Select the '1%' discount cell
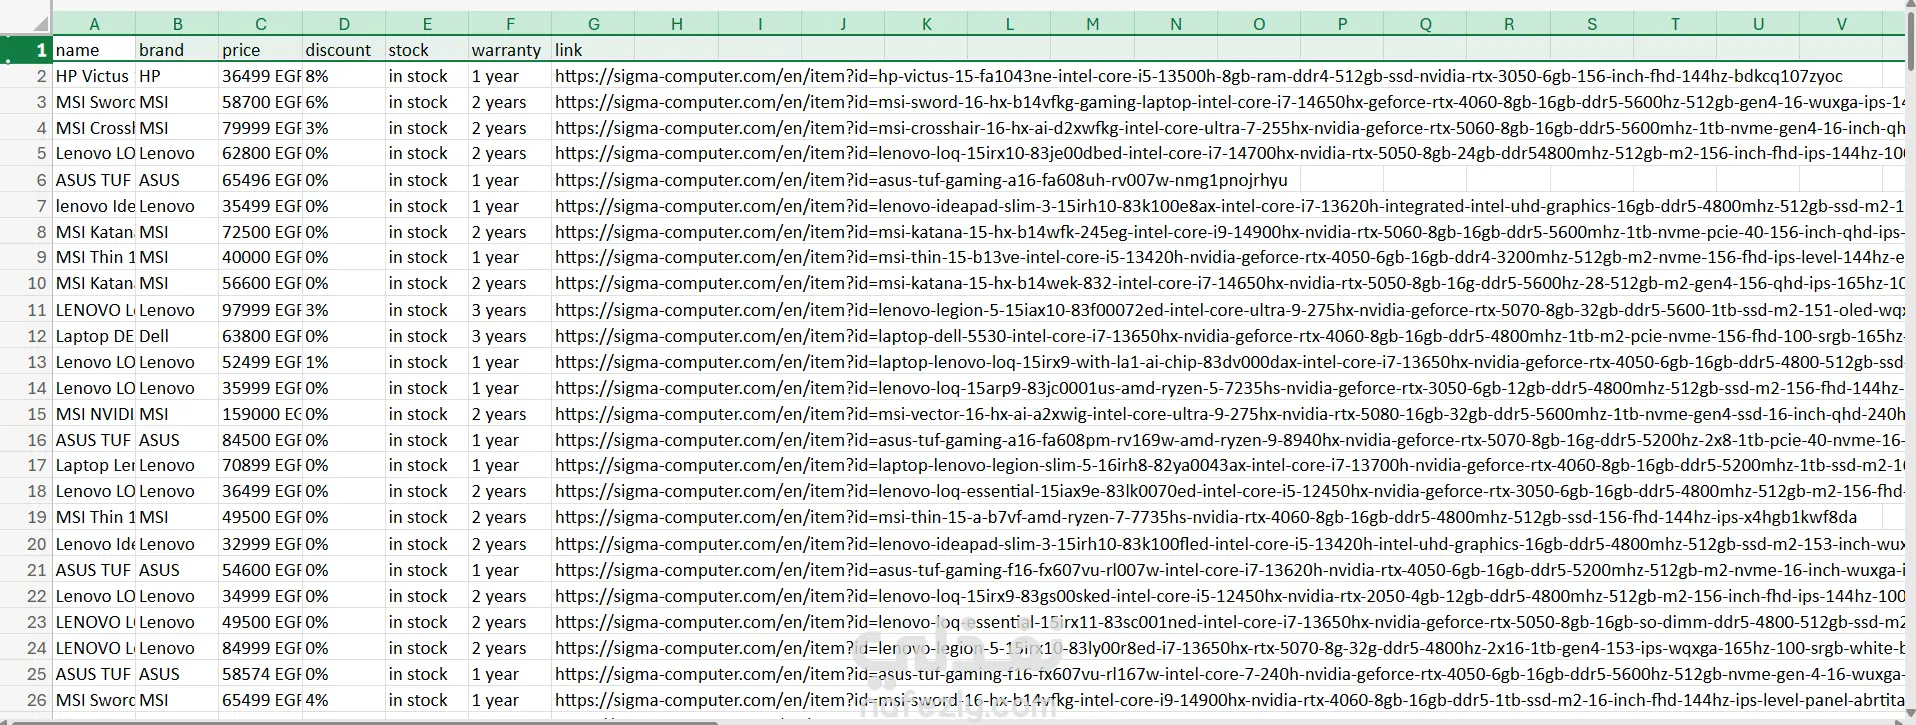Image resolution: width=1916 pixels, height=725 pixels. [x=343, y=362]
